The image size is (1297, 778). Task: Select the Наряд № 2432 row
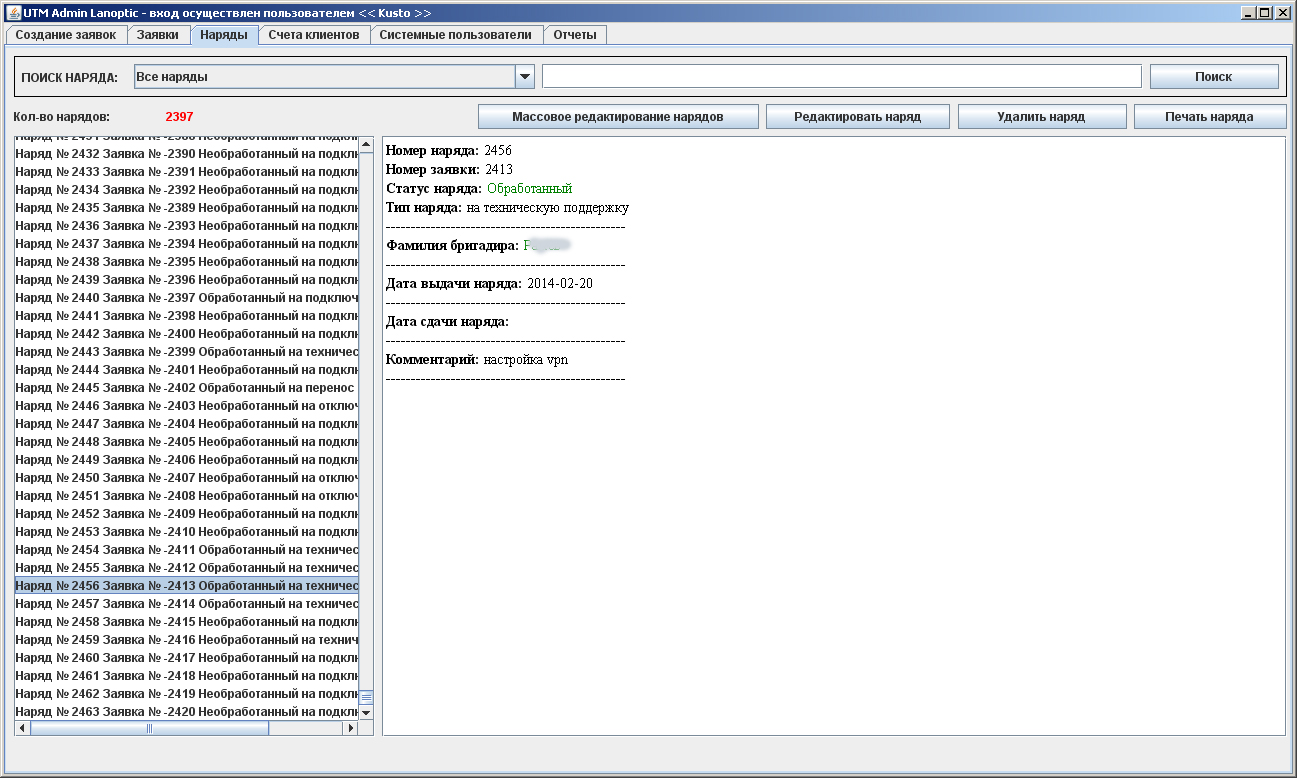(187, 154)
